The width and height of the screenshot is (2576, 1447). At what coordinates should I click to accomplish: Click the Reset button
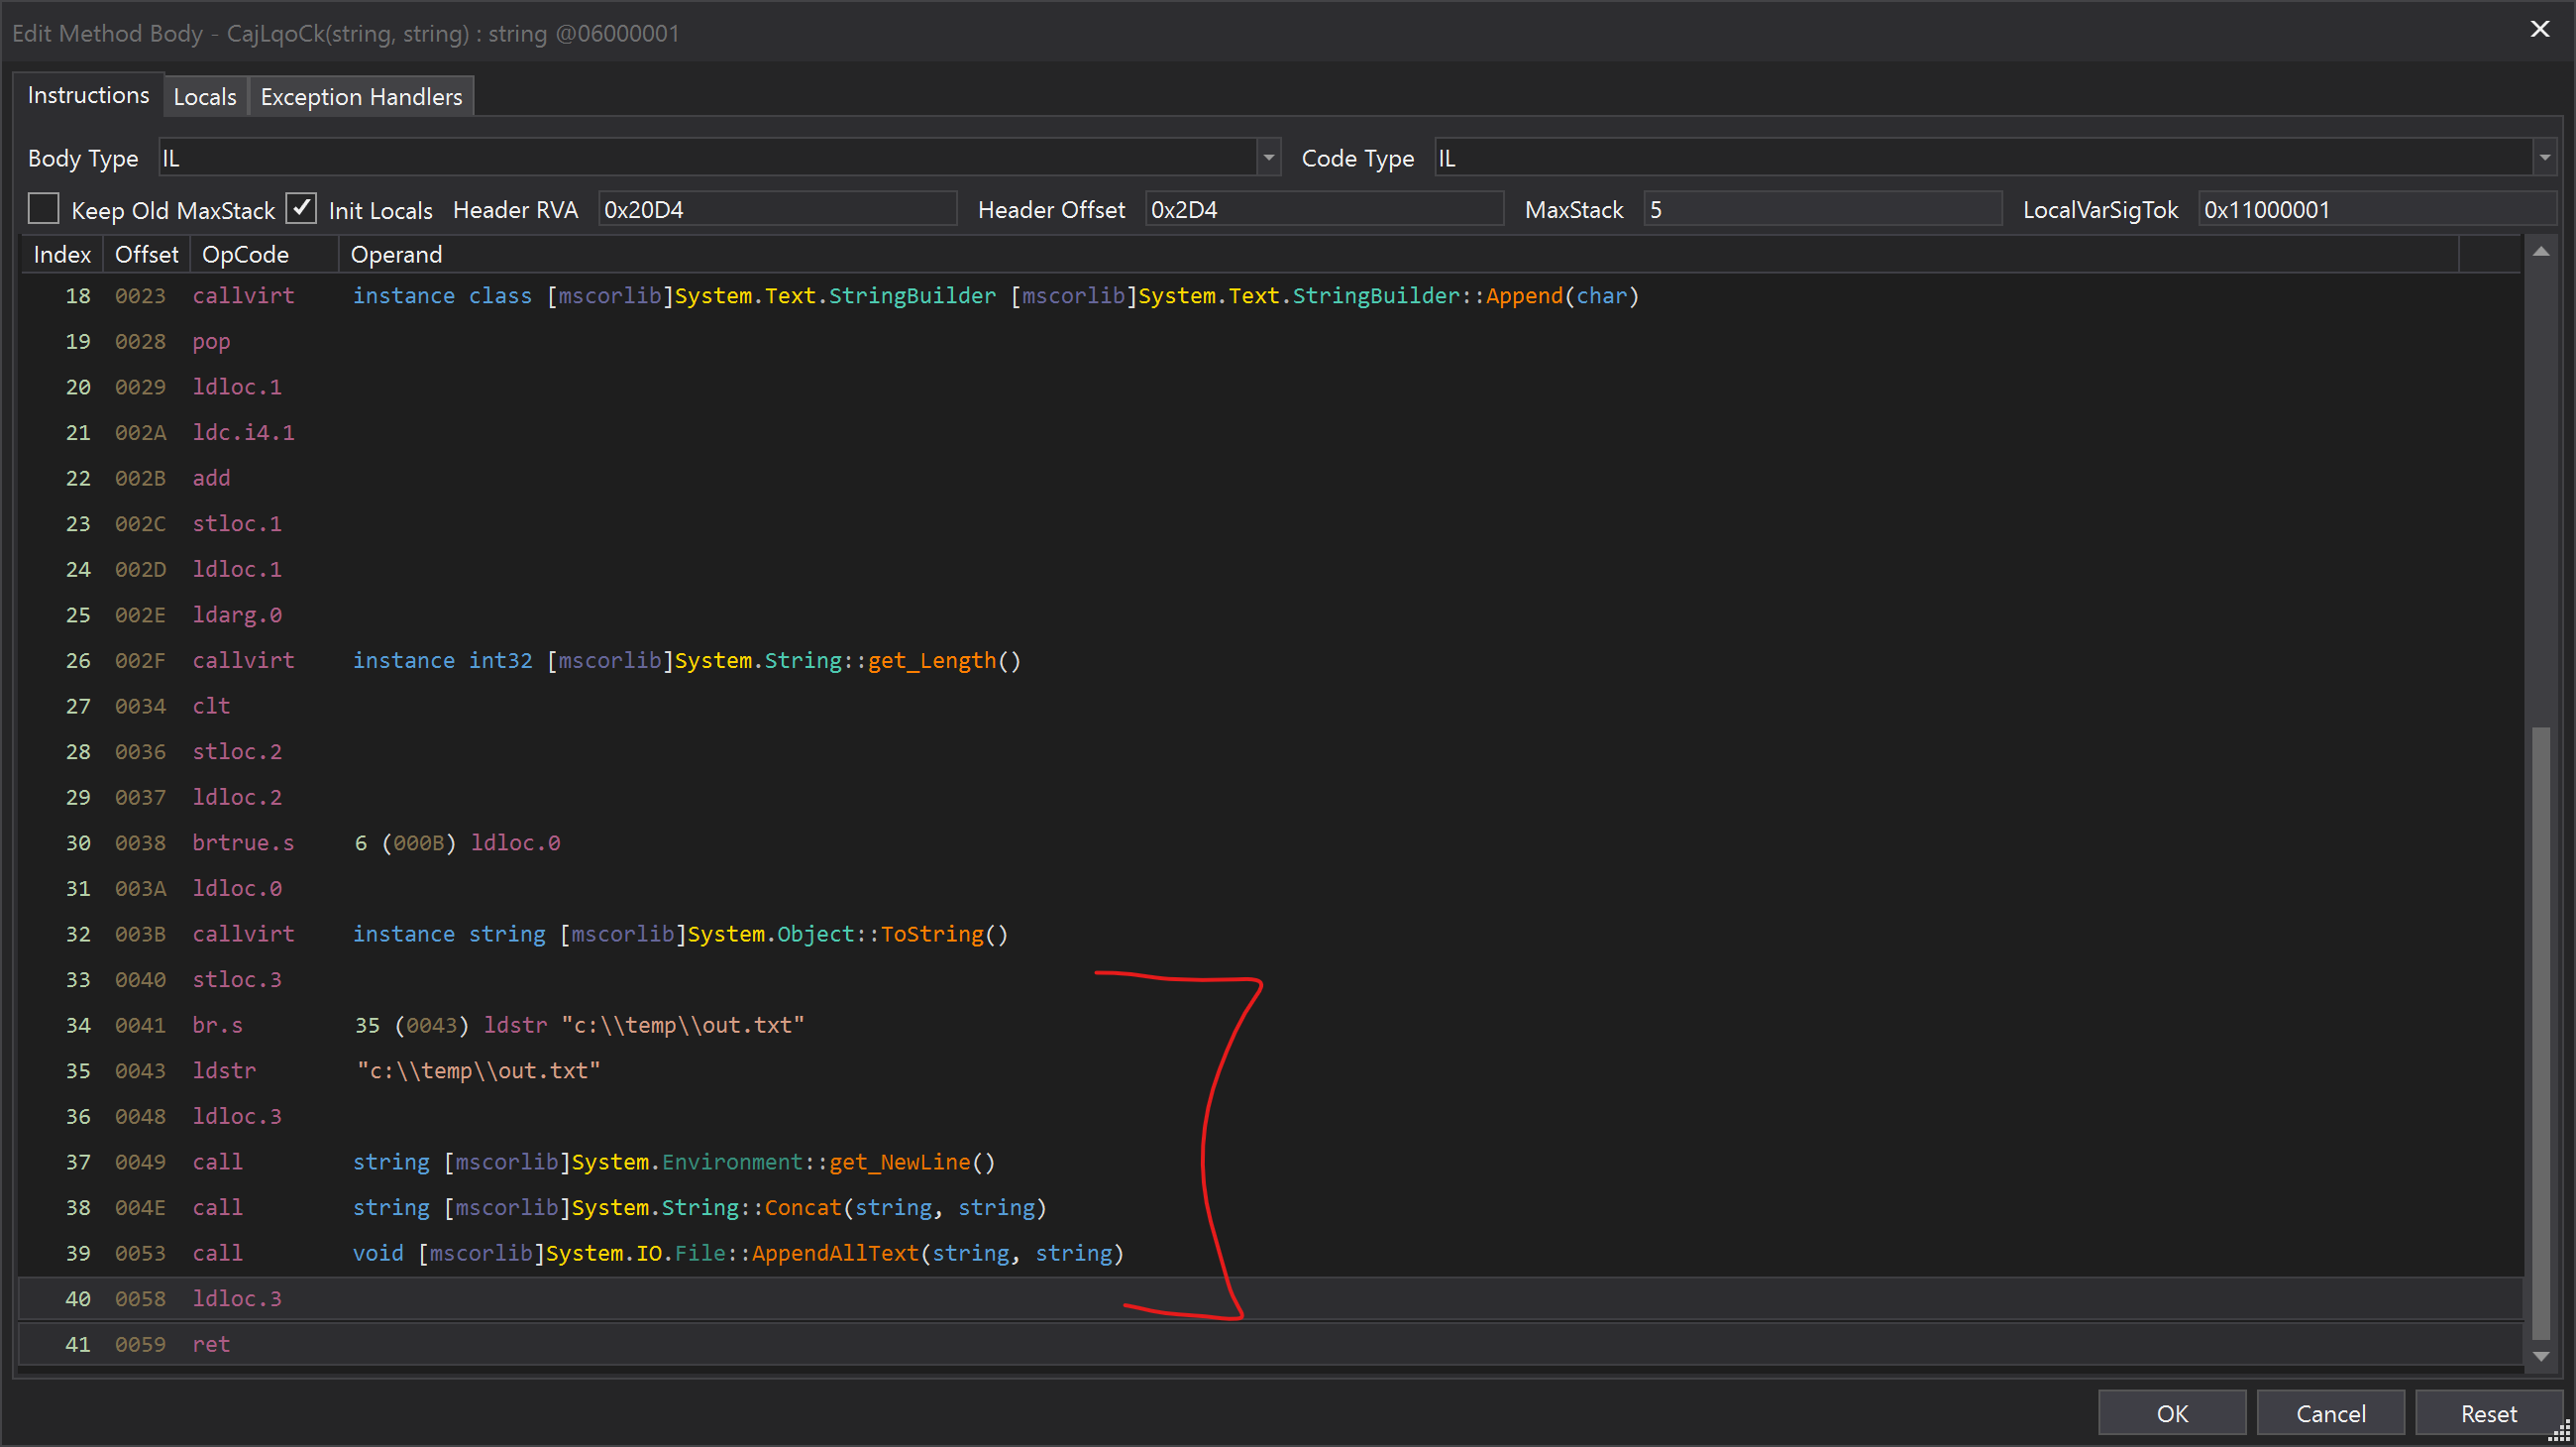click(2488, 1413)
